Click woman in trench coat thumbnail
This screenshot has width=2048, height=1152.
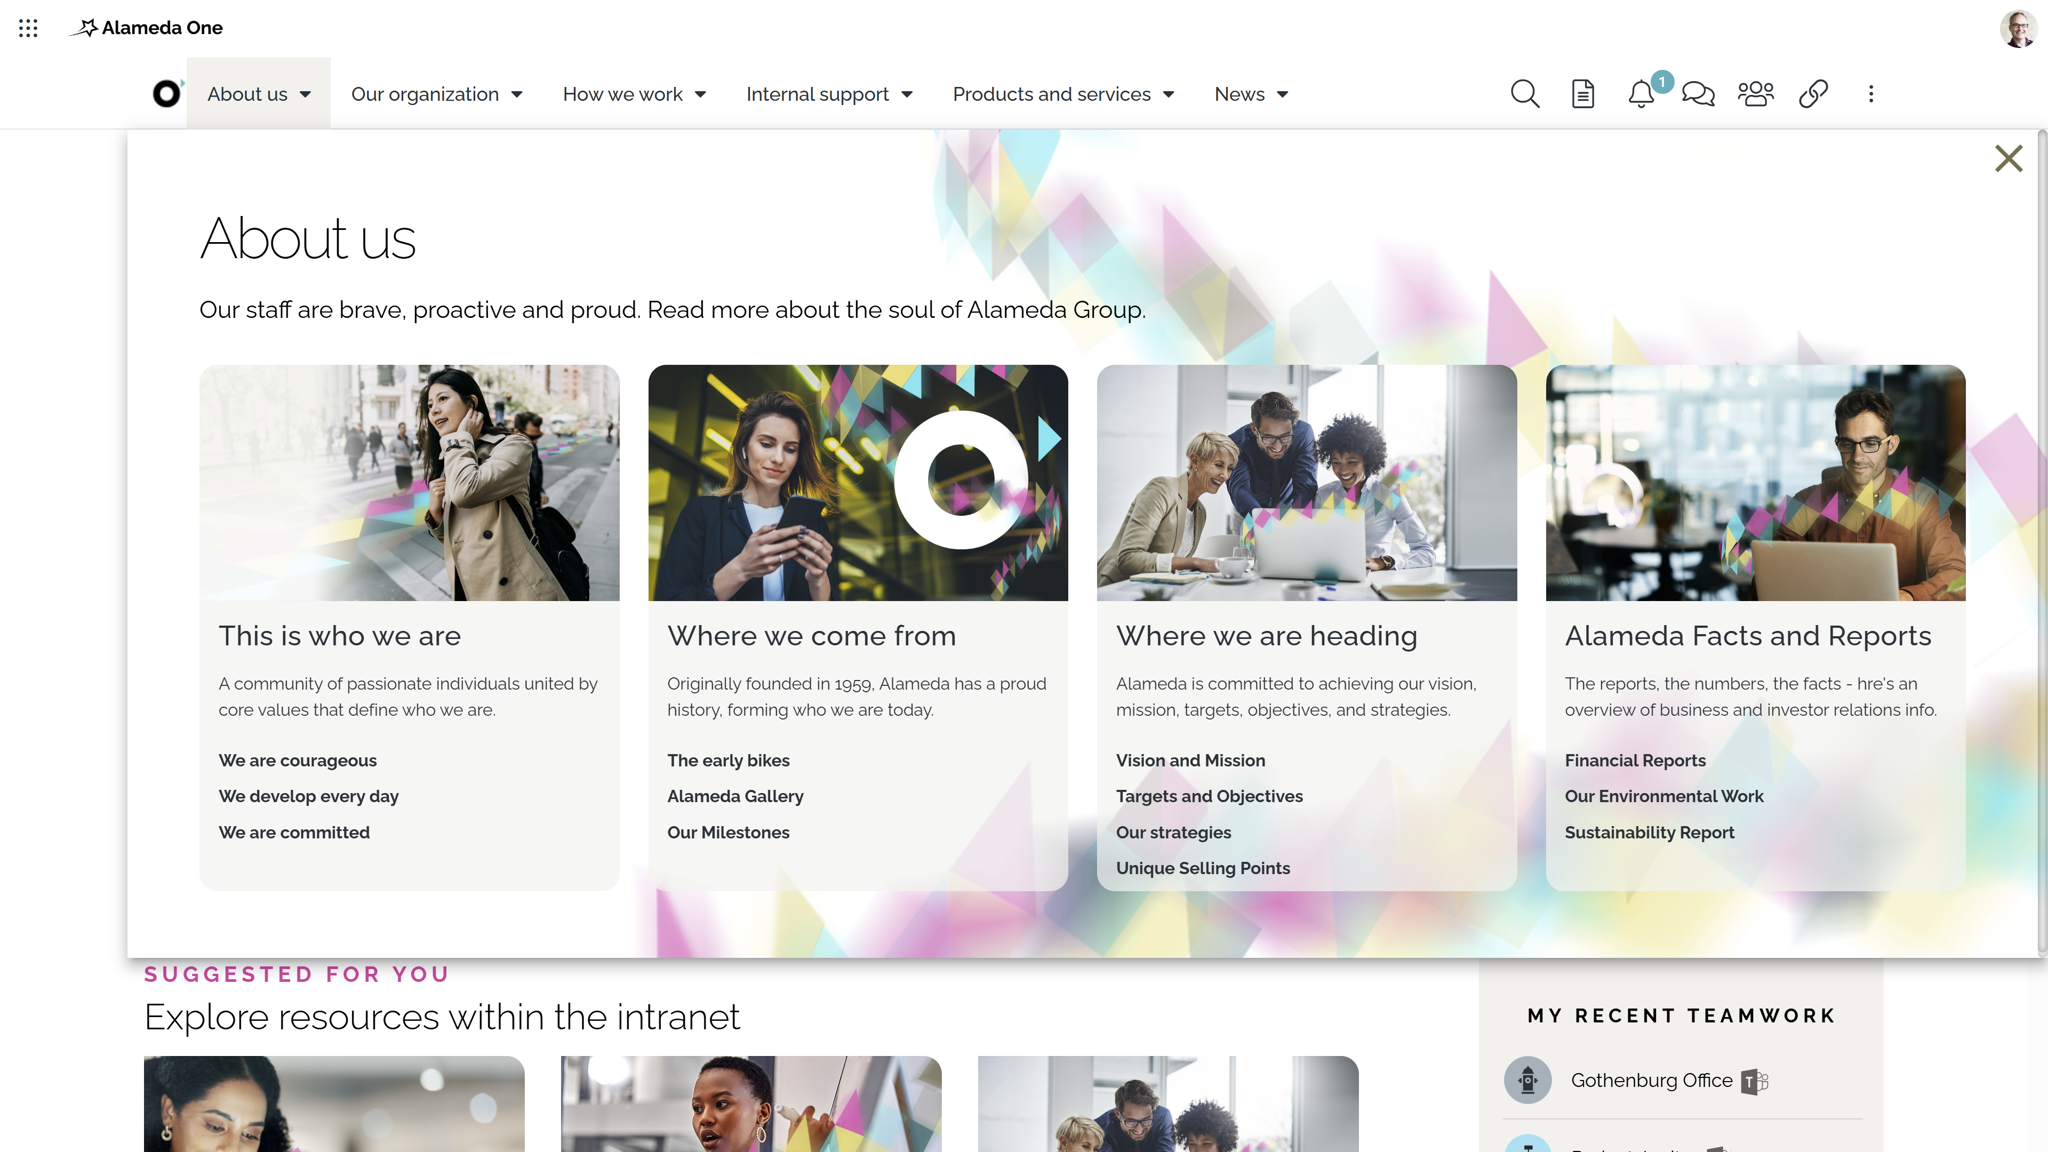click(409, 482)
